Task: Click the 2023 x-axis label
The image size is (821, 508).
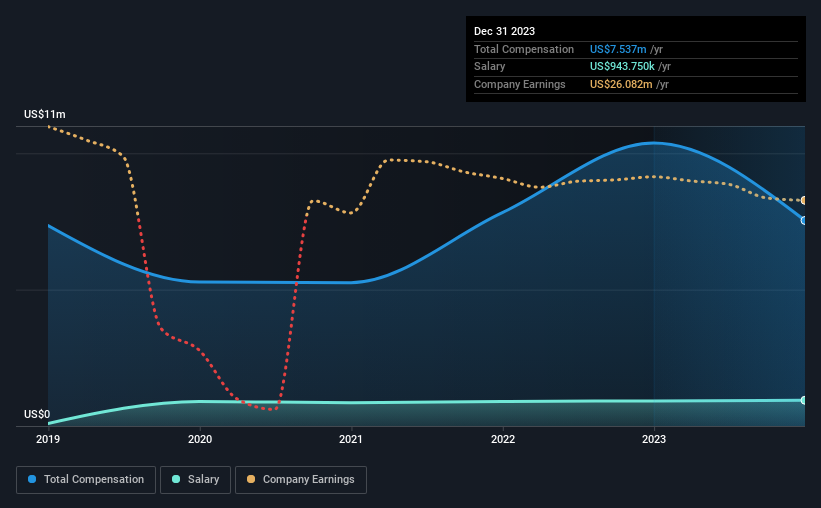Action: [654, 439]
